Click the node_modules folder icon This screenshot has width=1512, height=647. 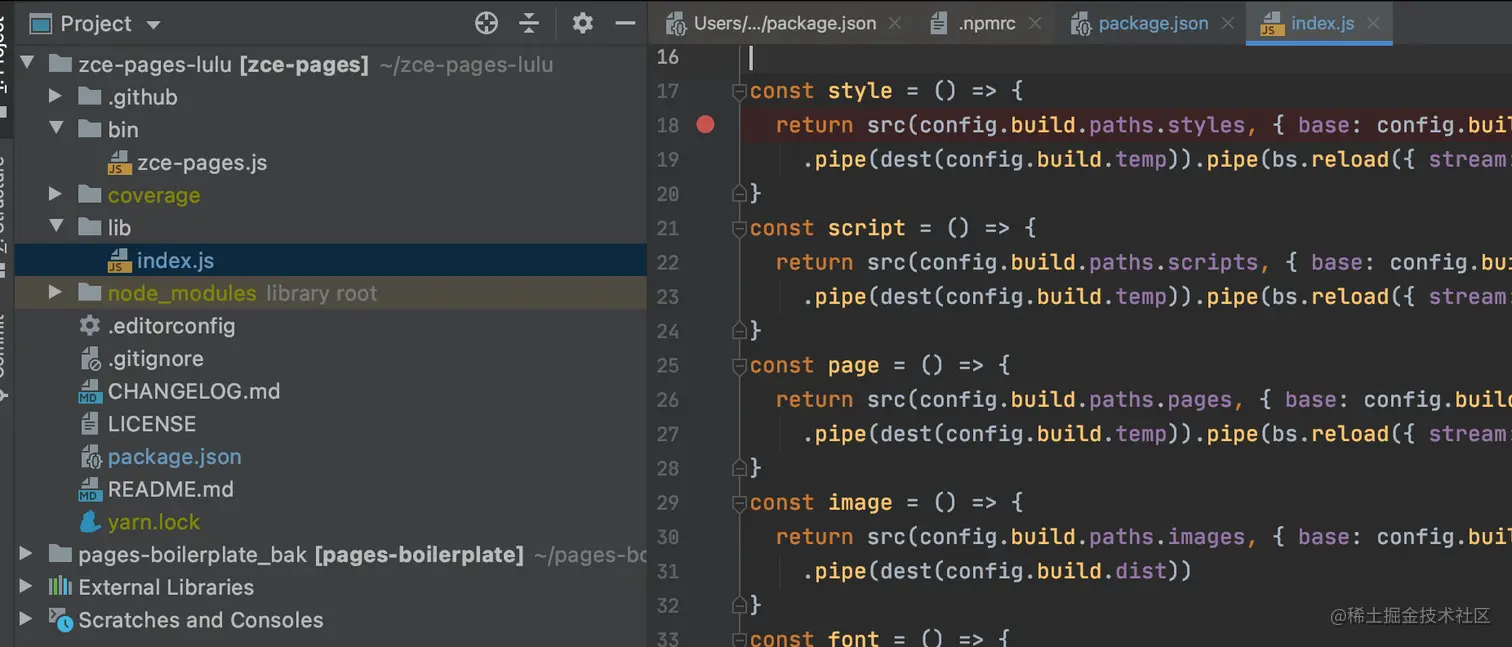[x=90, y=293]
